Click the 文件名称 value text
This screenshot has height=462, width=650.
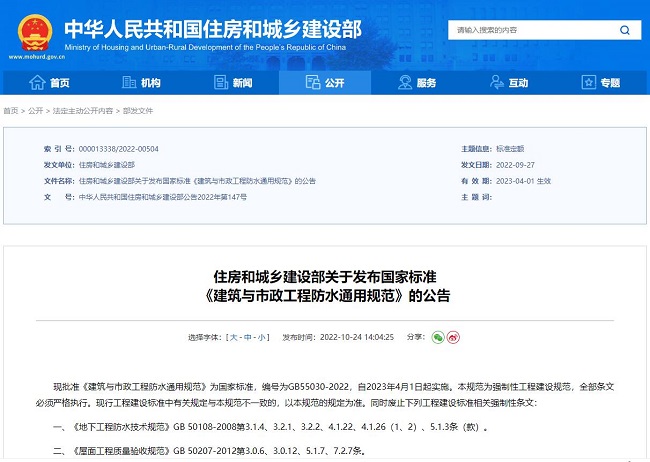coord(197,181)
